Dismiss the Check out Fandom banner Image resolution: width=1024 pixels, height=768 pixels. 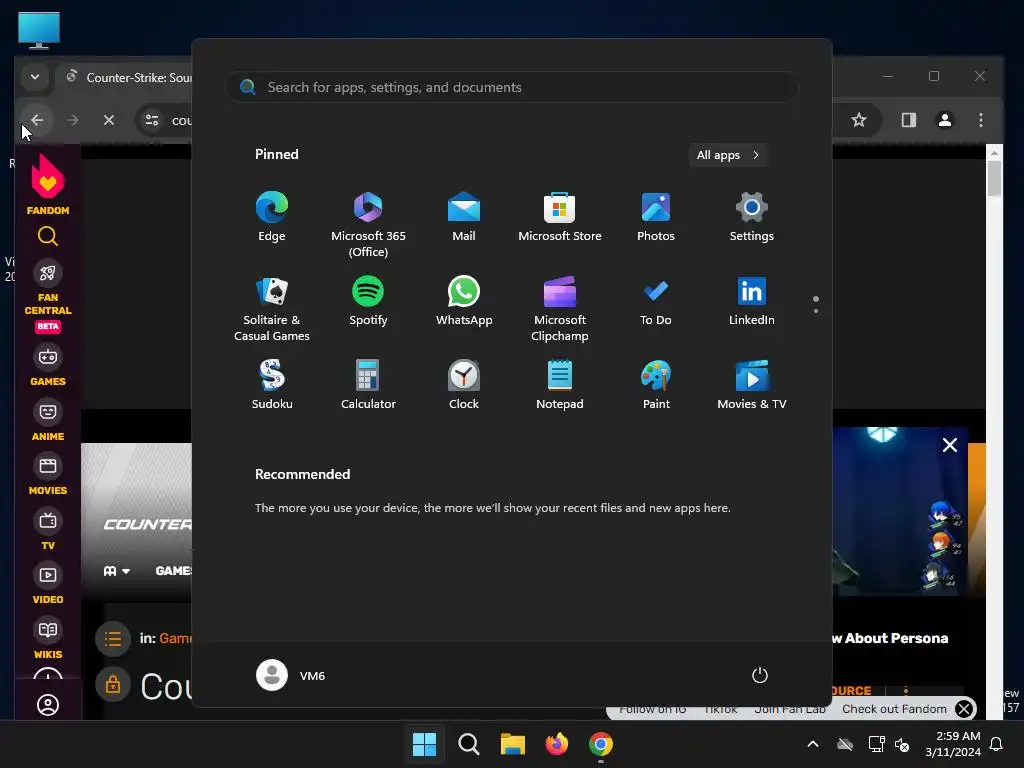pyautogui.click(x=964, y=709)
